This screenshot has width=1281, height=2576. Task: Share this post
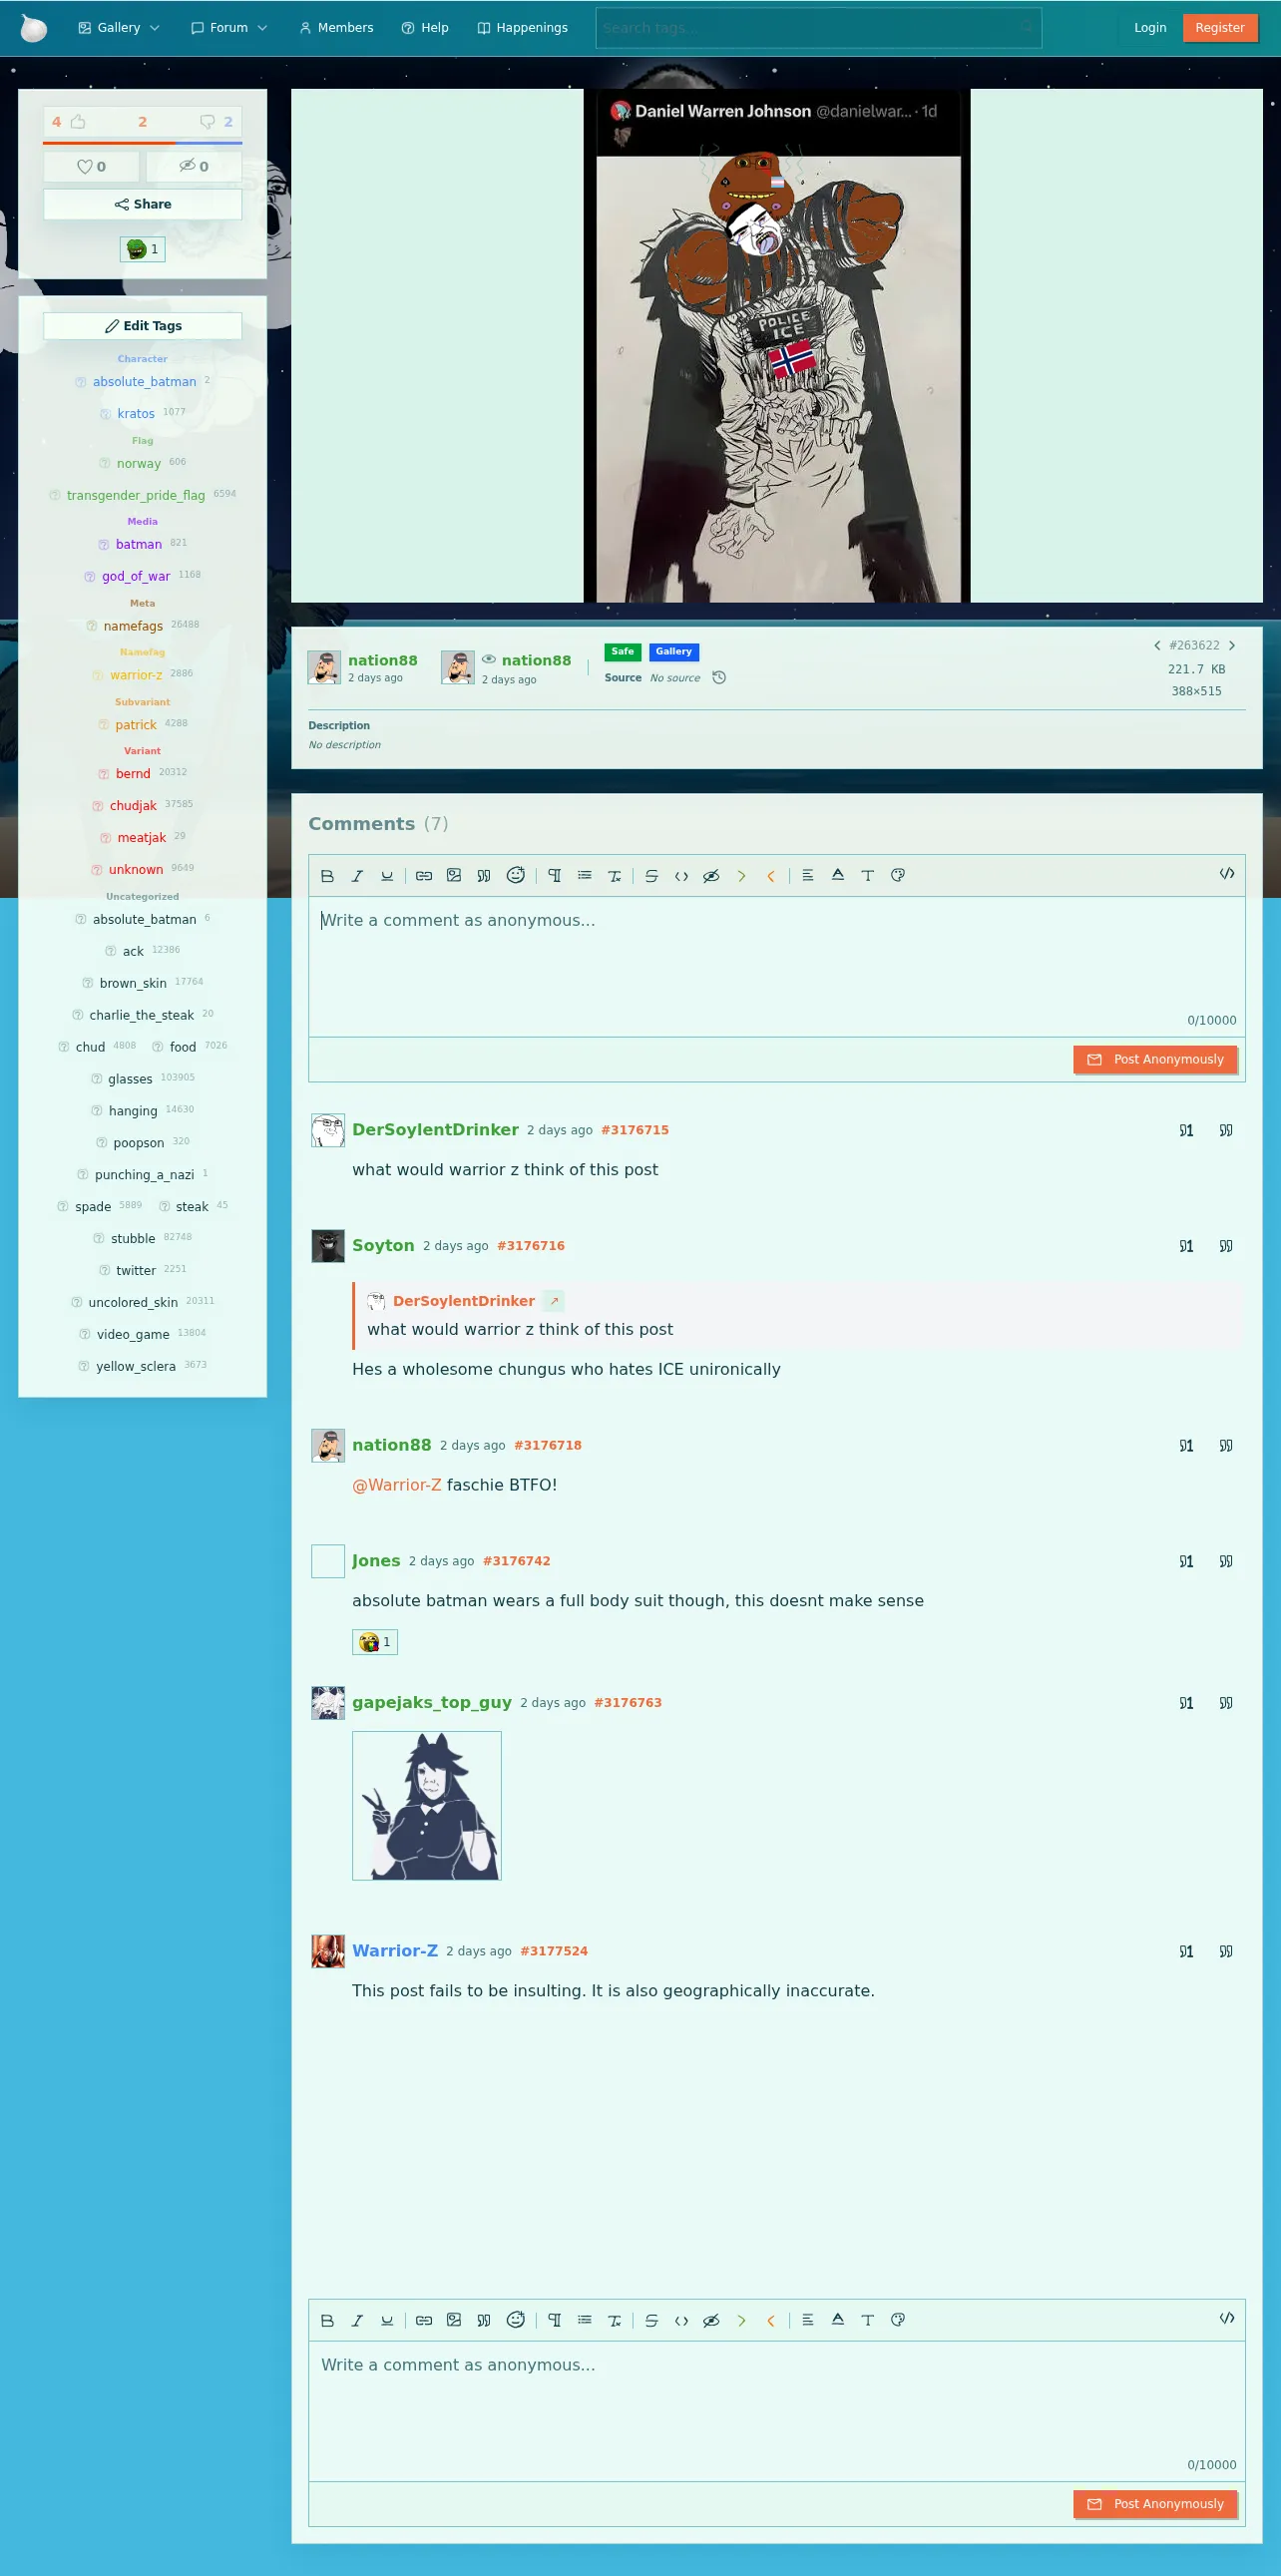[x=143, y=205]
